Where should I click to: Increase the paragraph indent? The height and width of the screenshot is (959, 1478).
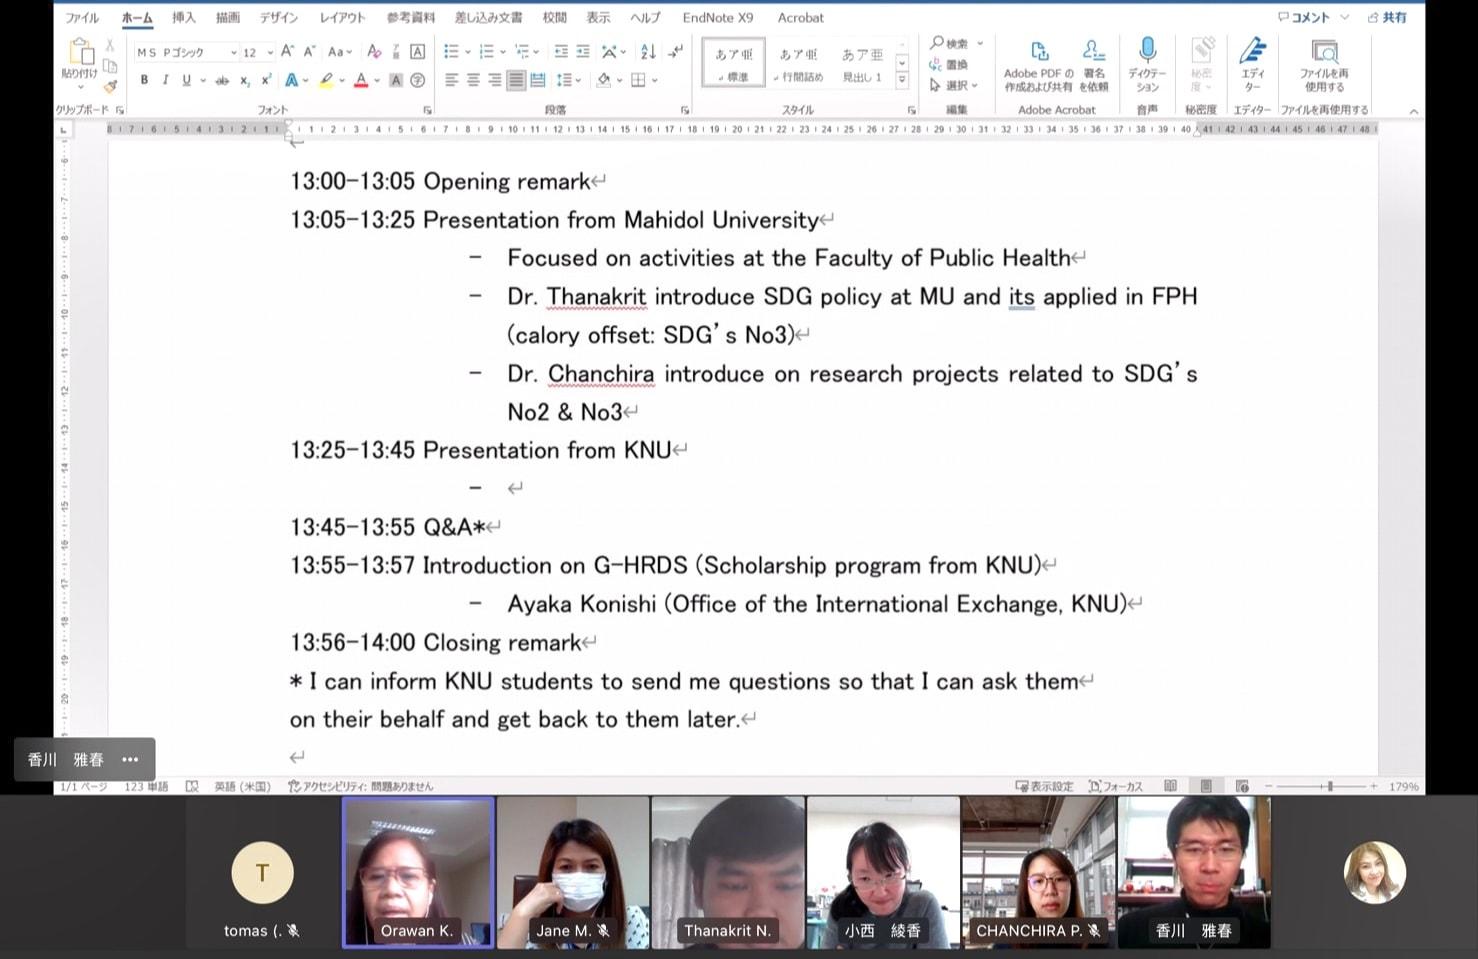tap(583, 51)
